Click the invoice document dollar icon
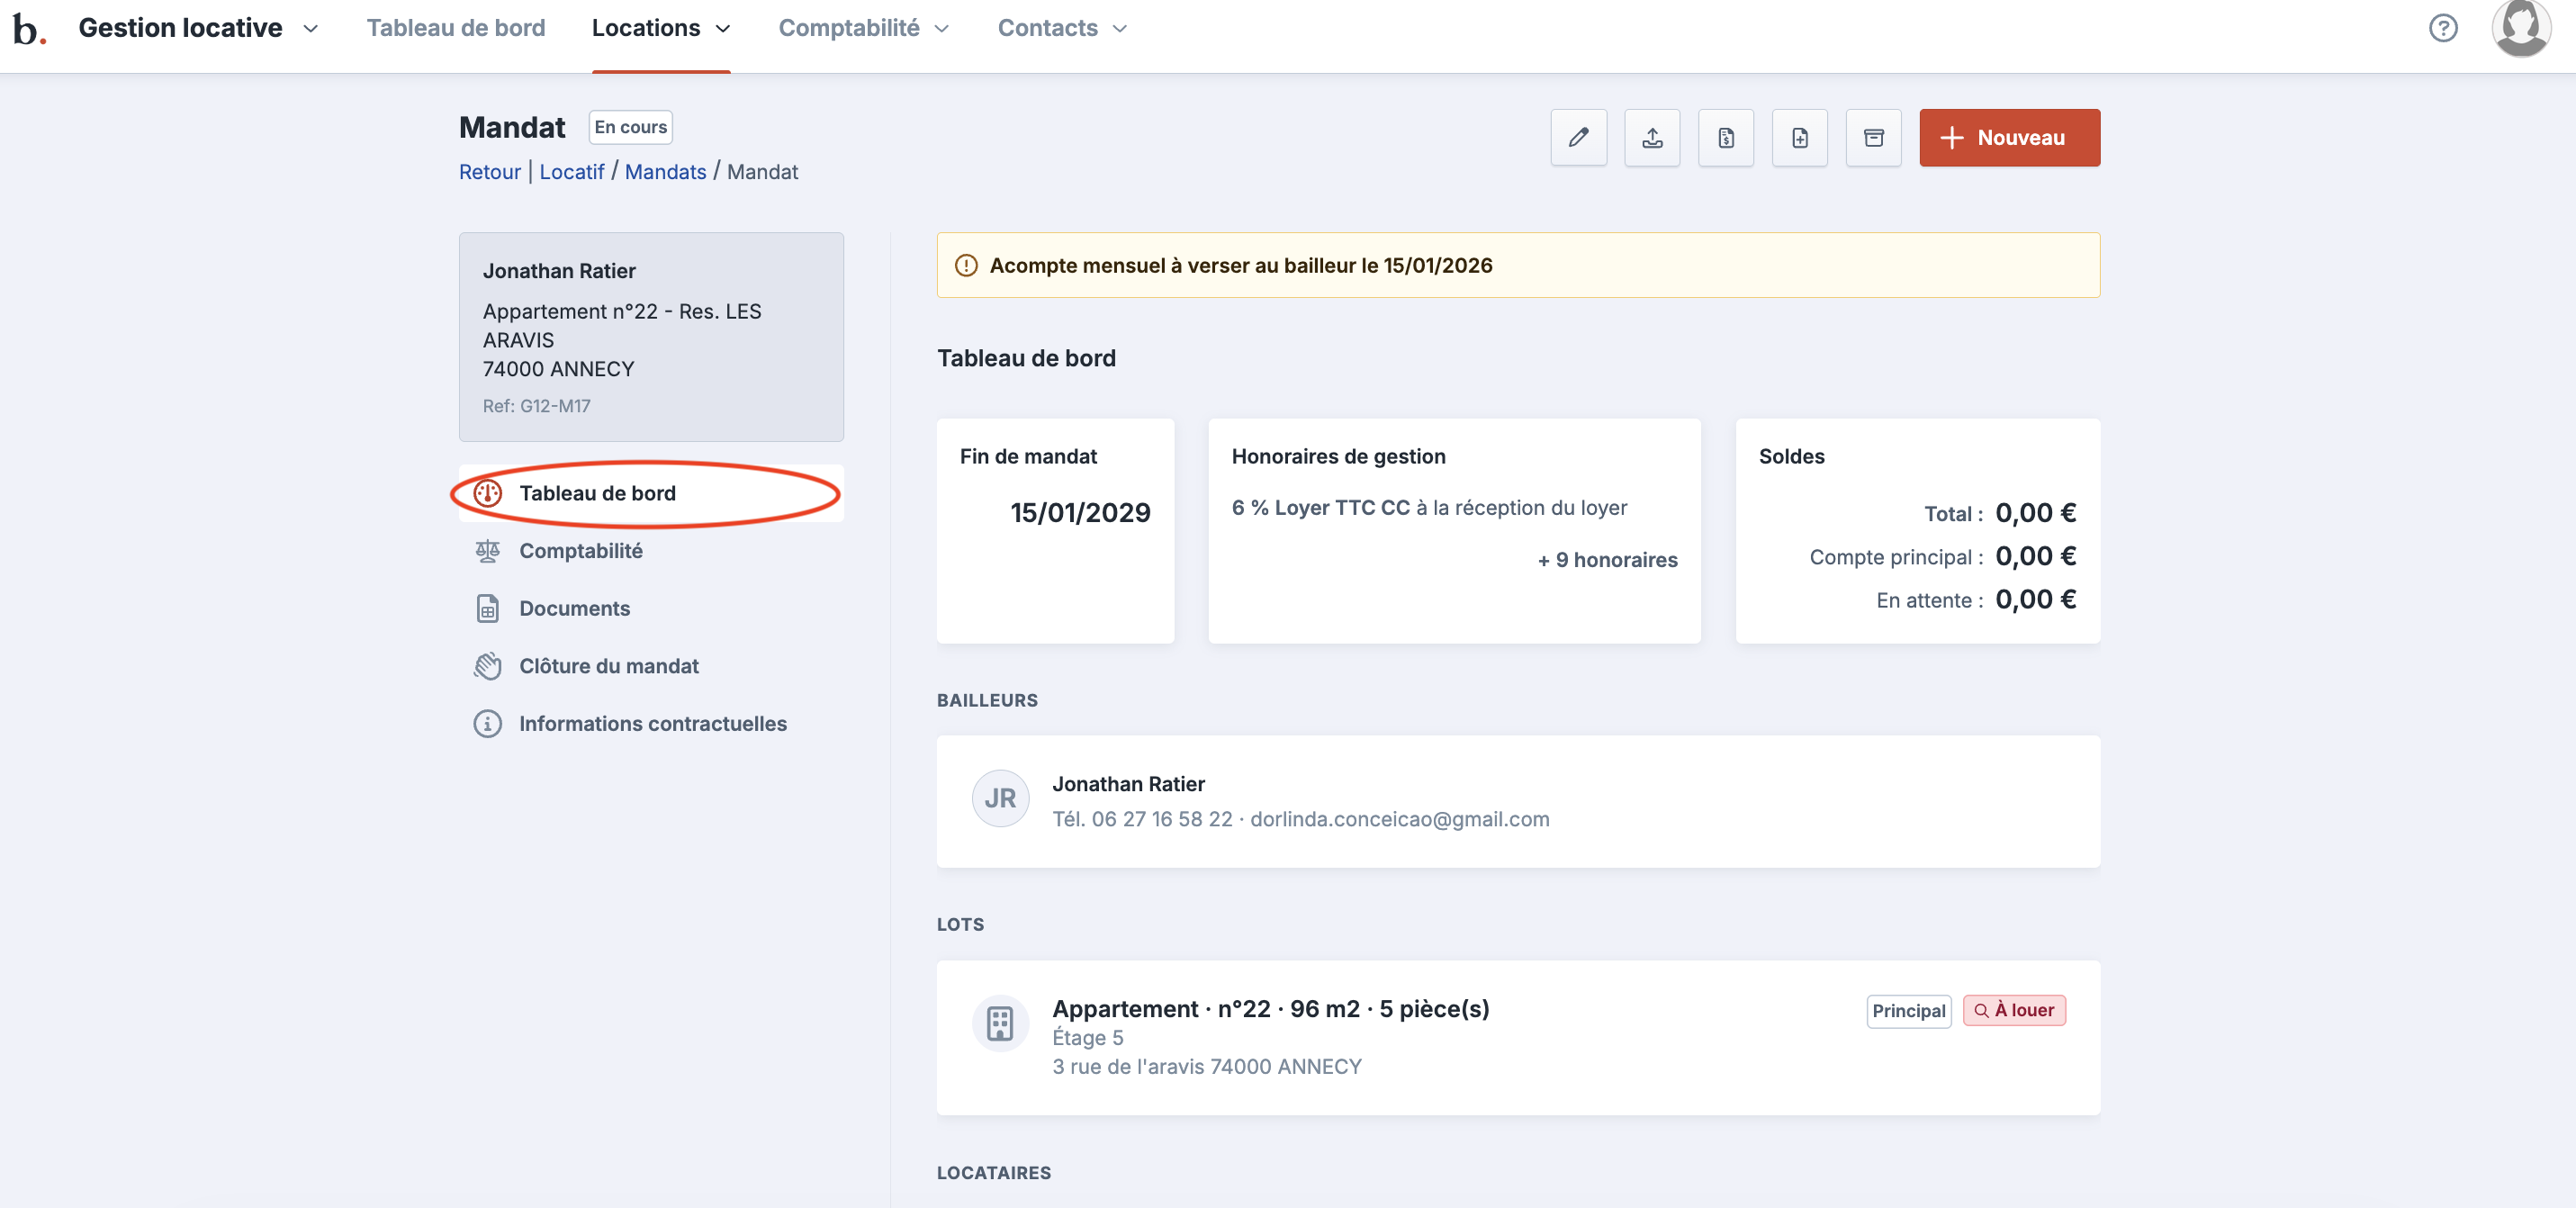The height and width of the screenshot is (1208, 2576). click(x=1726, y=138)
